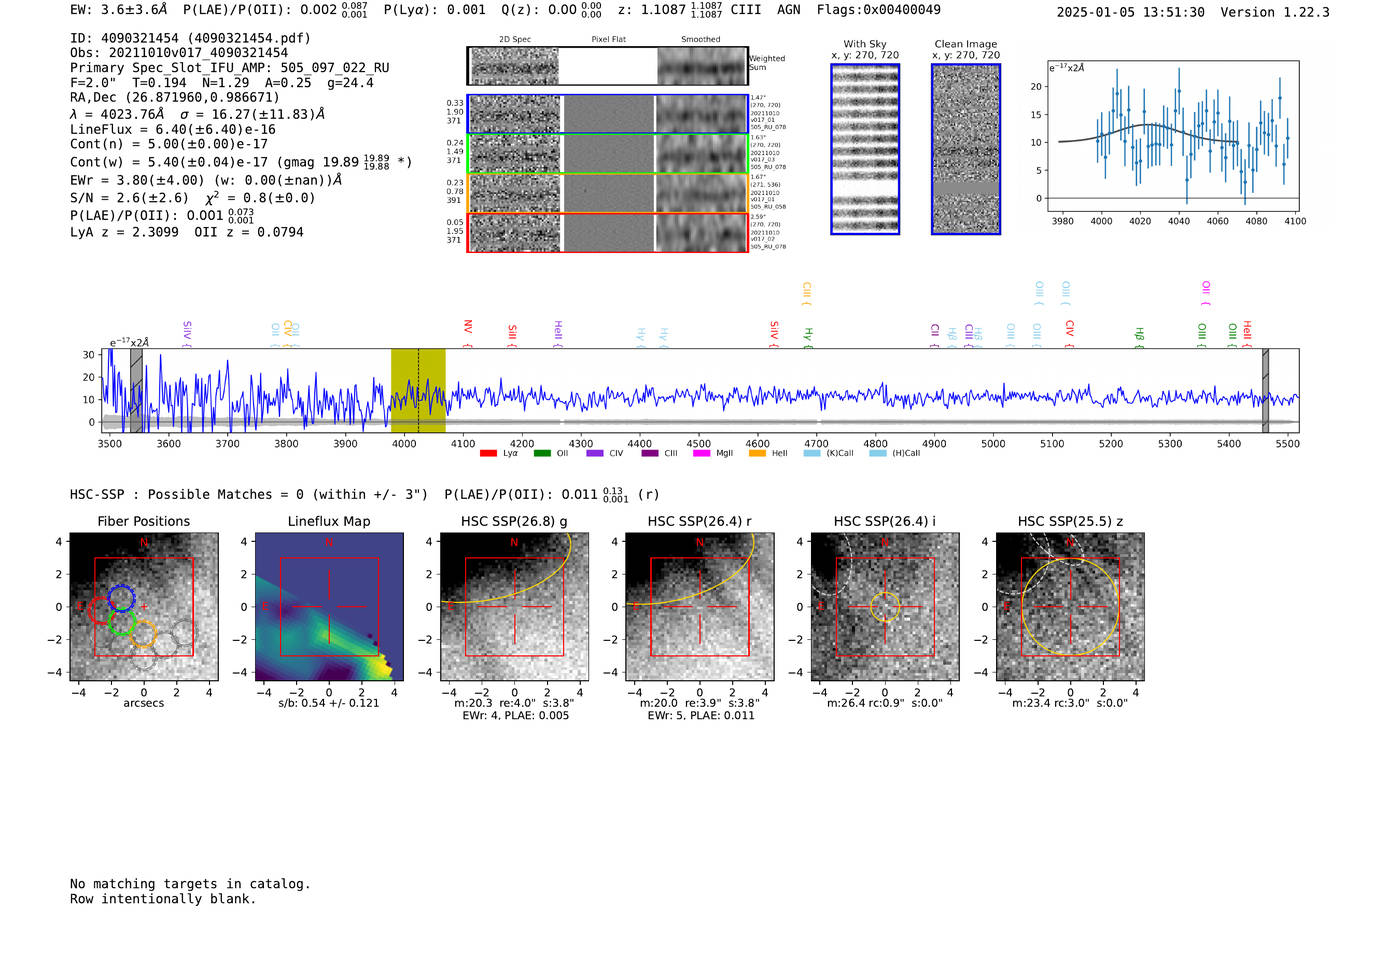Click the MgII magenta legend swatch
This screenshot has height=953, width=1400.
[x=701, y=453]
